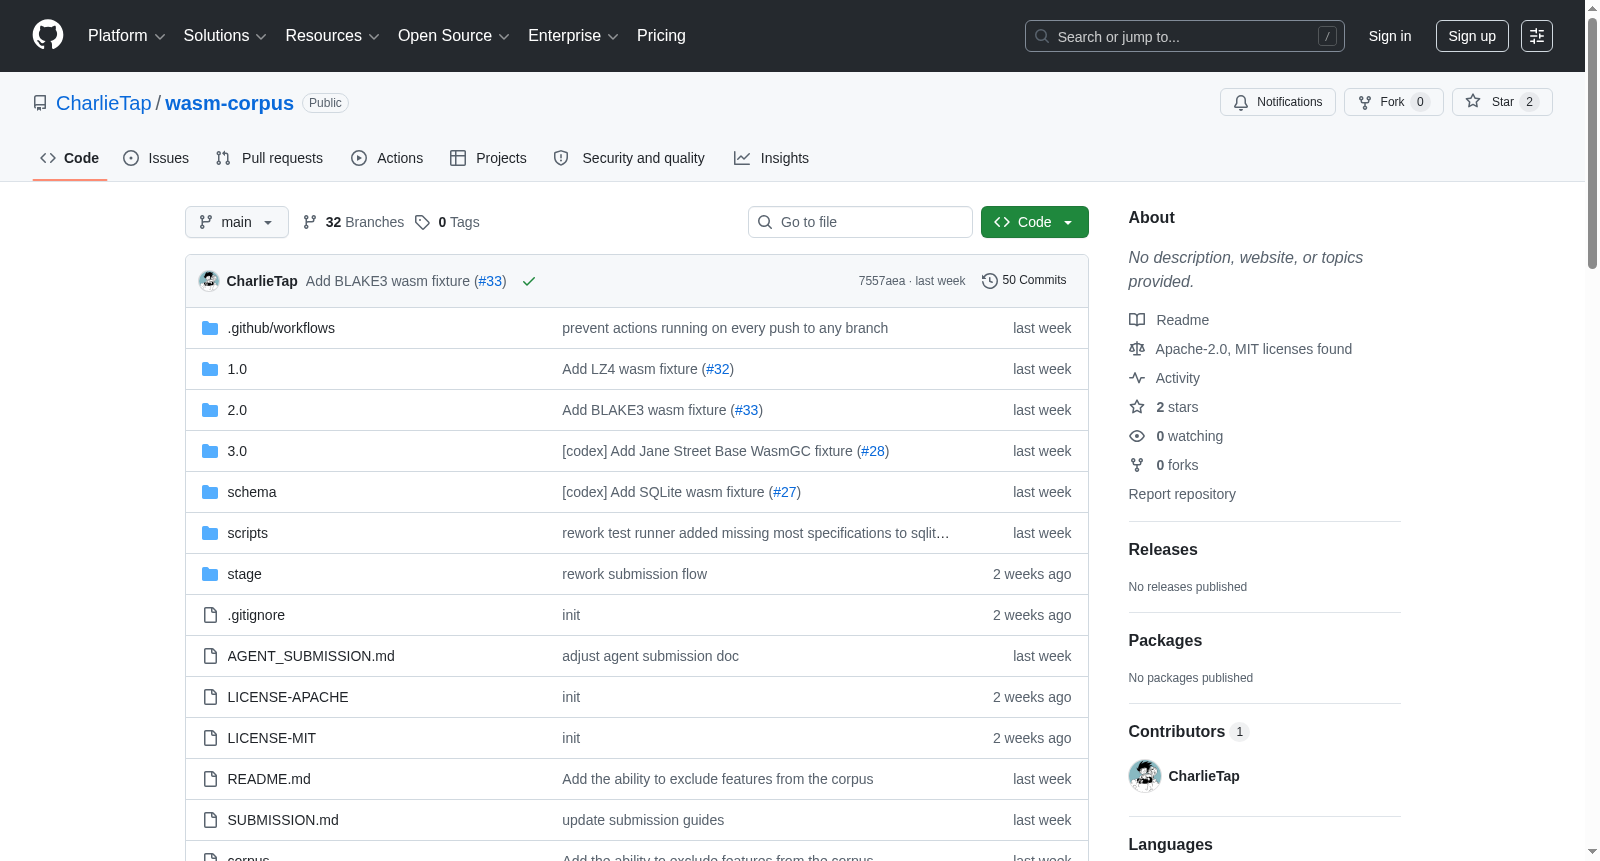Screen dimensions: 1600x861
Task: Open the 'rework submission flow' commit message
Action: pyautogui.click(x=634, y=574)
